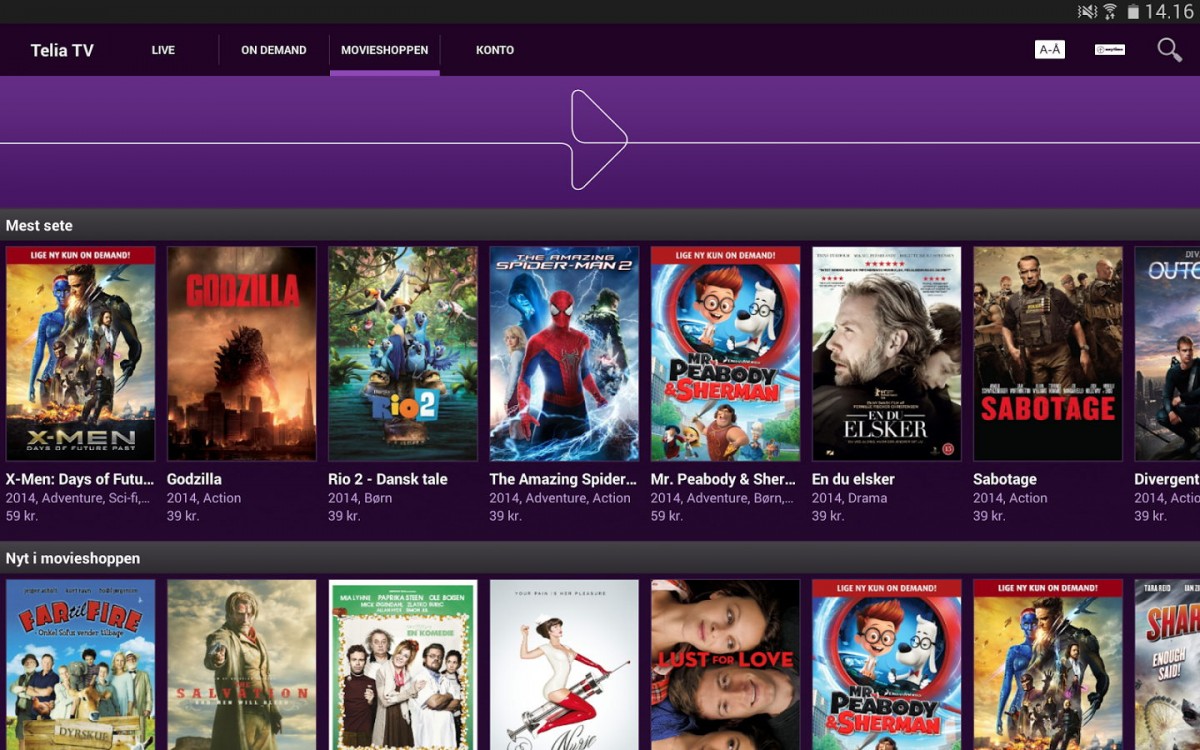
Task: Tap the '2014, Børn' genre line under Rio 2
Action: pos(360,498)
